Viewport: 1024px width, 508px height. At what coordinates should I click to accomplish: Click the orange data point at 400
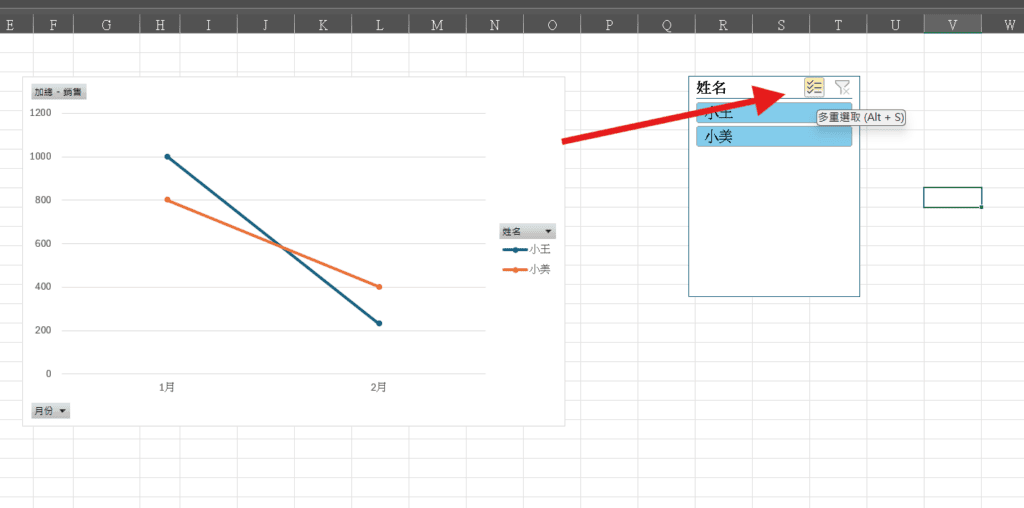pyautogui.click(x=379, y=287)
